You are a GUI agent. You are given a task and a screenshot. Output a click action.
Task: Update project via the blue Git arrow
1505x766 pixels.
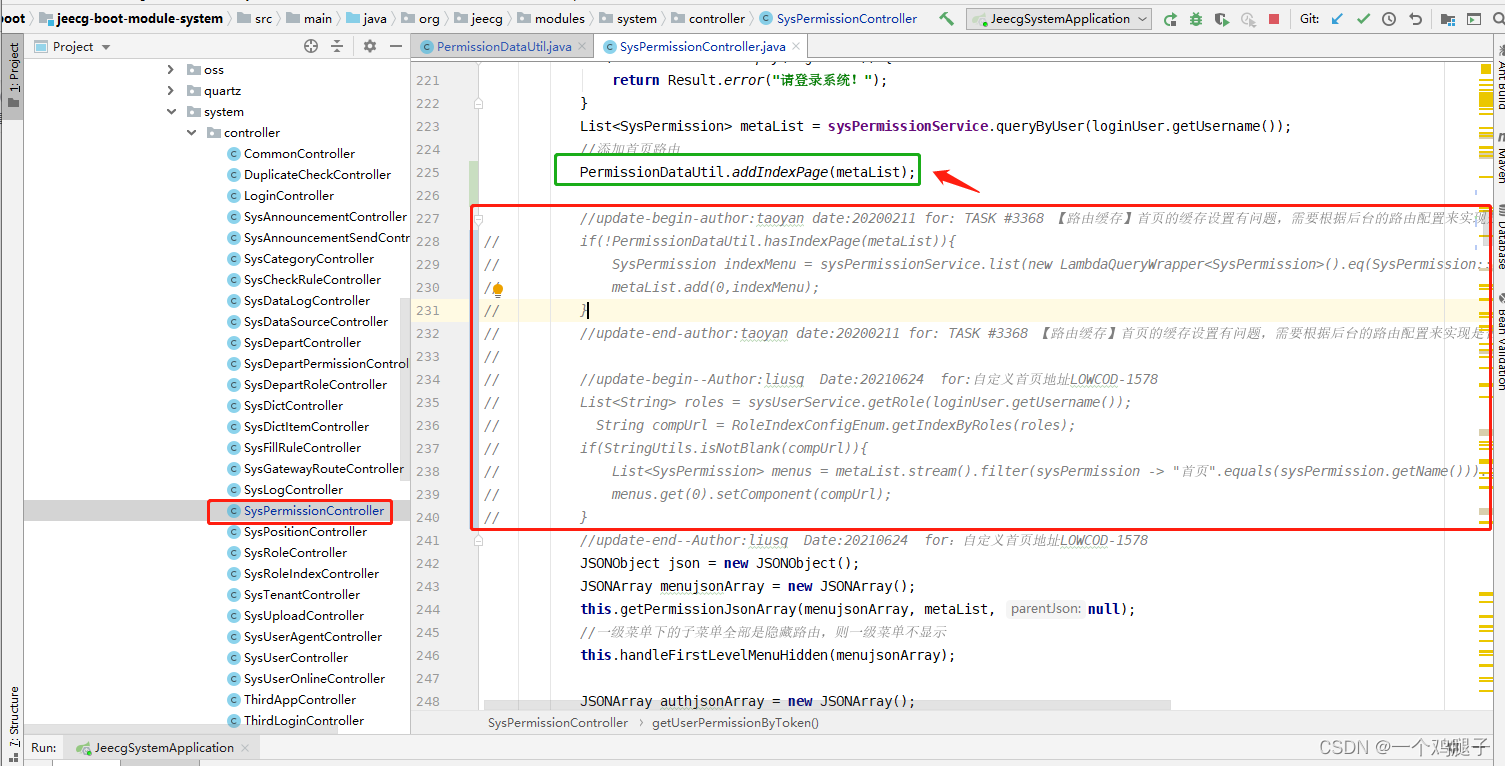click(1338, 19)
